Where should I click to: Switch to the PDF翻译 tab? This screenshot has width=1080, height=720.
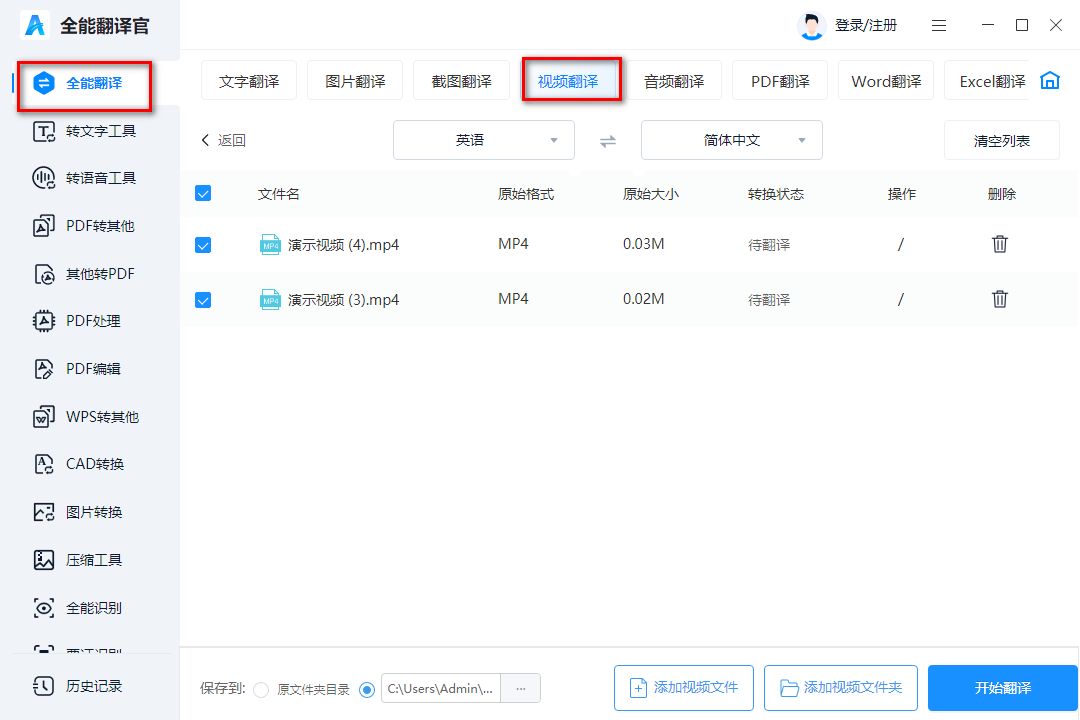tap(780, 82)
